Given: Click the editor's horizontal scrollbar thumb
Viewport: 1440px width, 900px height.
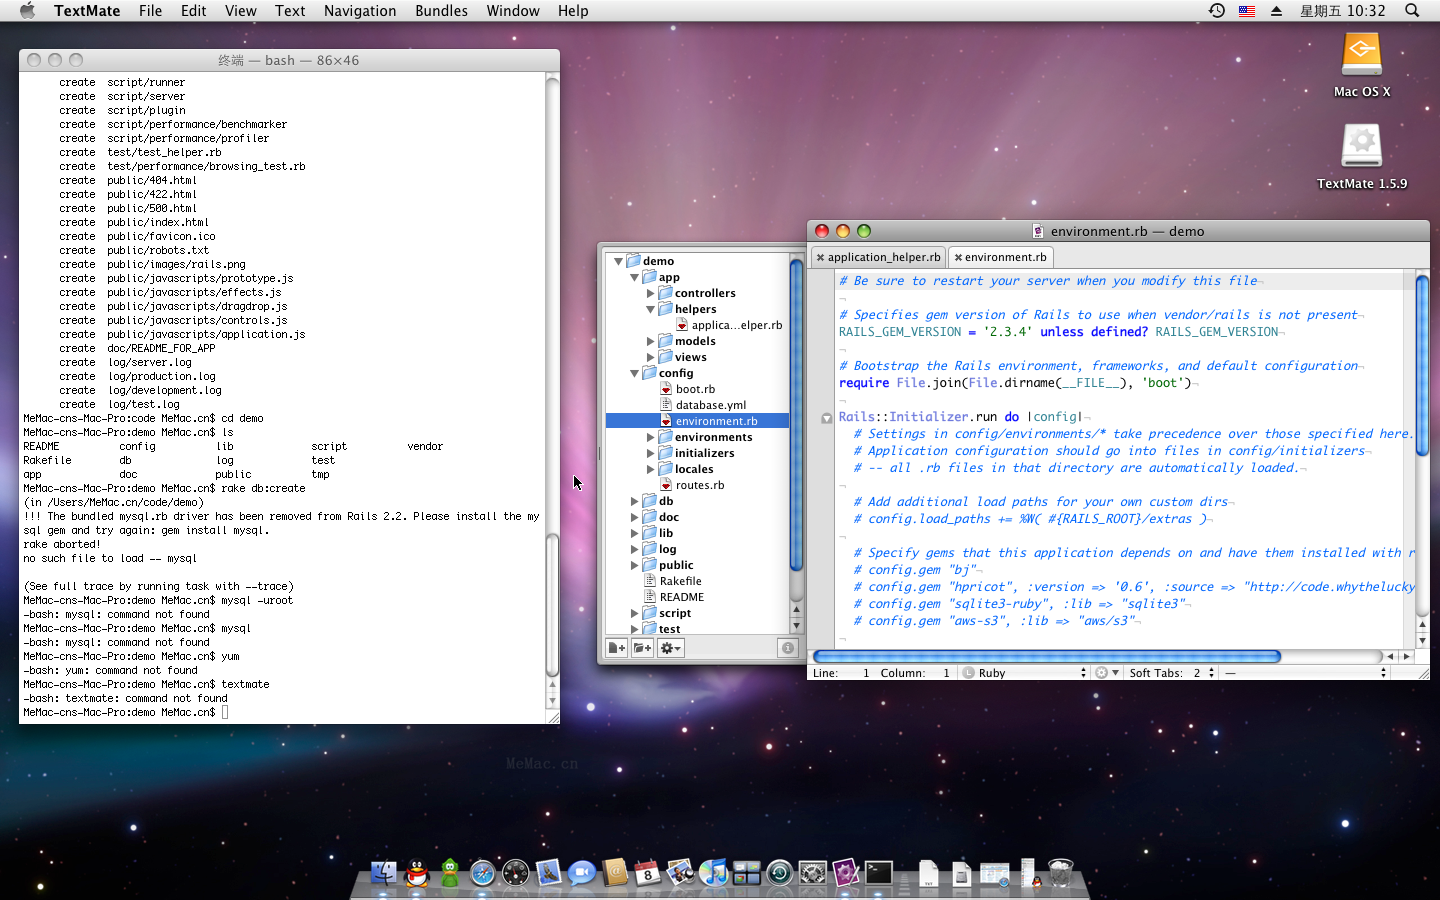Looking at the screenshot, I should [x=1046, y=656].
